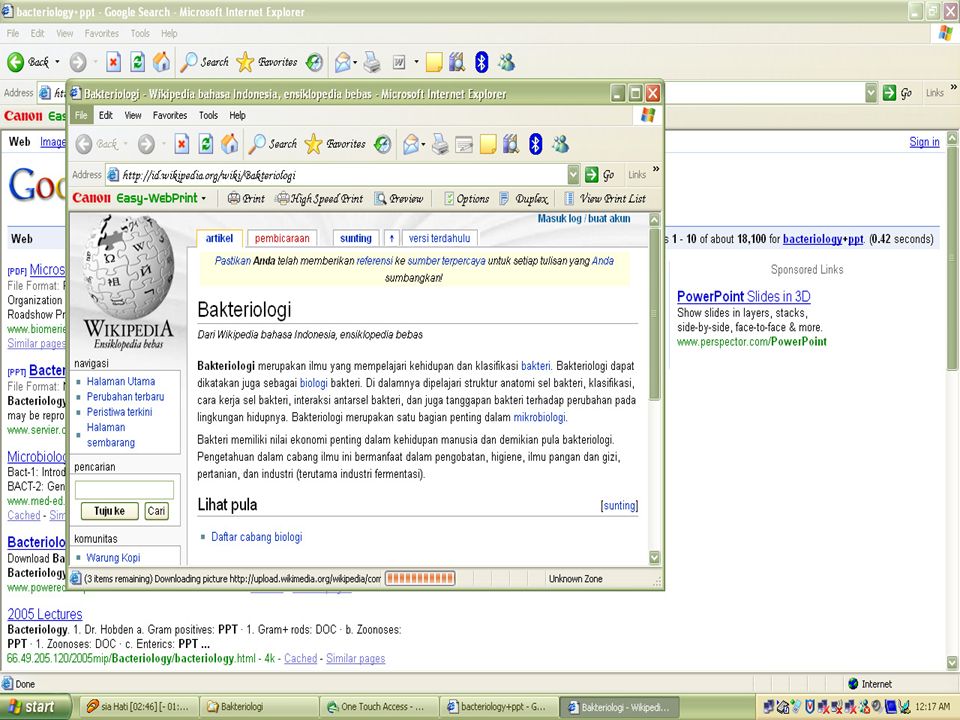Image resolution: width=960 pixels, height=720 pixels.
Task: Open Canon Options in Easy-WebPrint toolbar
Action: coord(467,198)
